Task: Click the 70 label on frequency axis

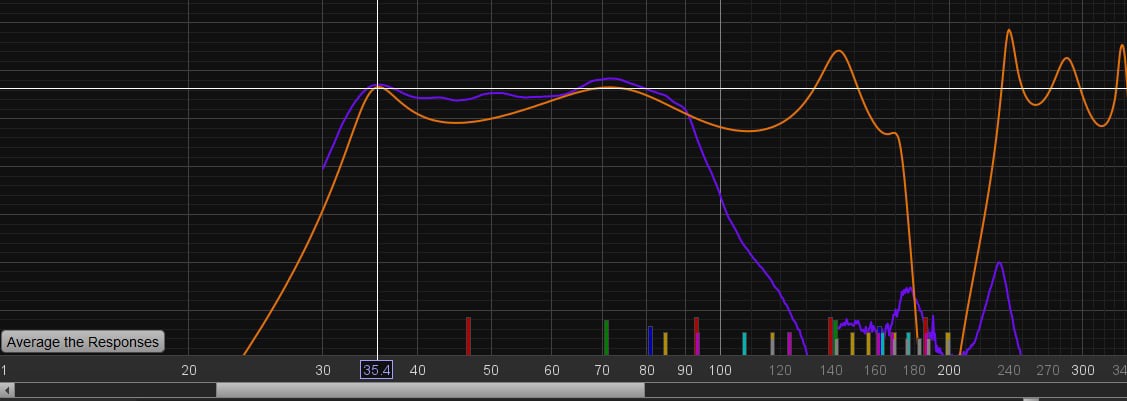Action: 602,371
